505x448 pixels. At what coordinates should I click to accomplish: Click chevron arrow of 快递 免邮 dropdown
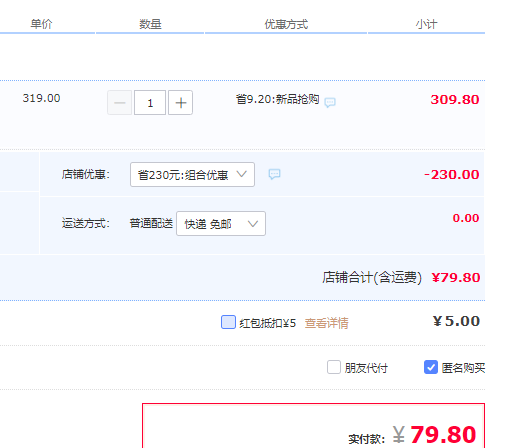(x=253, y=224)
